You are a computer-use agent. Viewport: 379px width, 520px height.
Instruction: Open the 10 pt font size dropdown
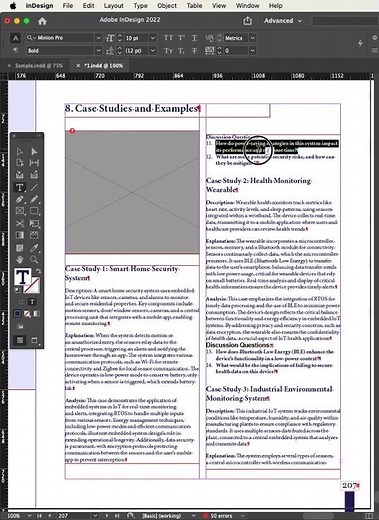(x=152, y=38)
